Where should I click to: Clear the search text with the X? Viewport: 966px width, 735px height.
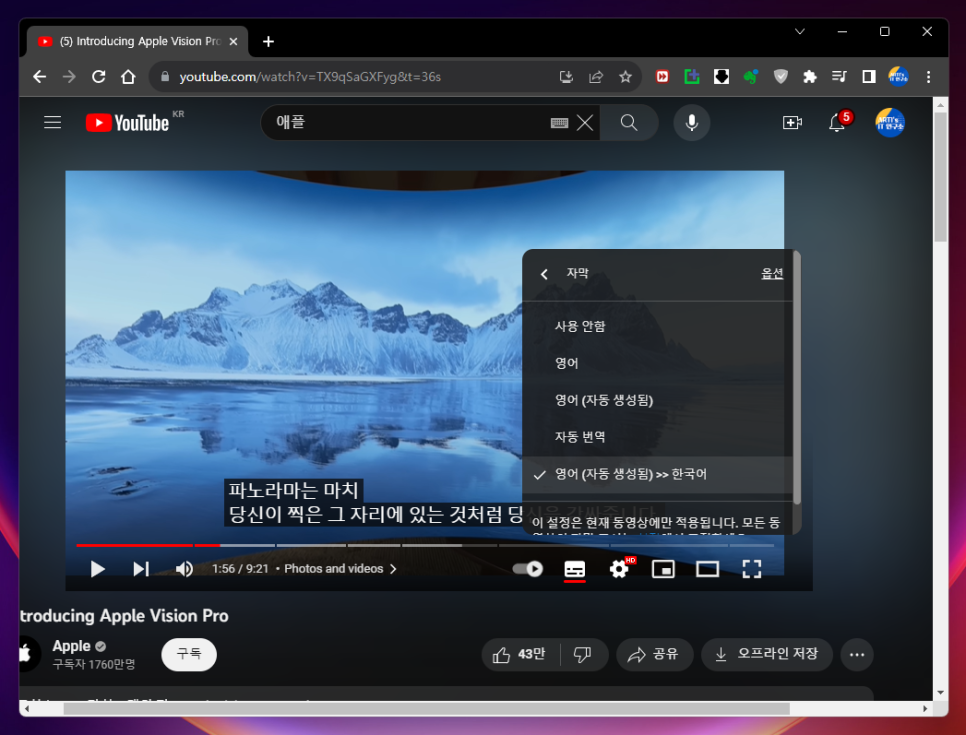pos(585,123)
